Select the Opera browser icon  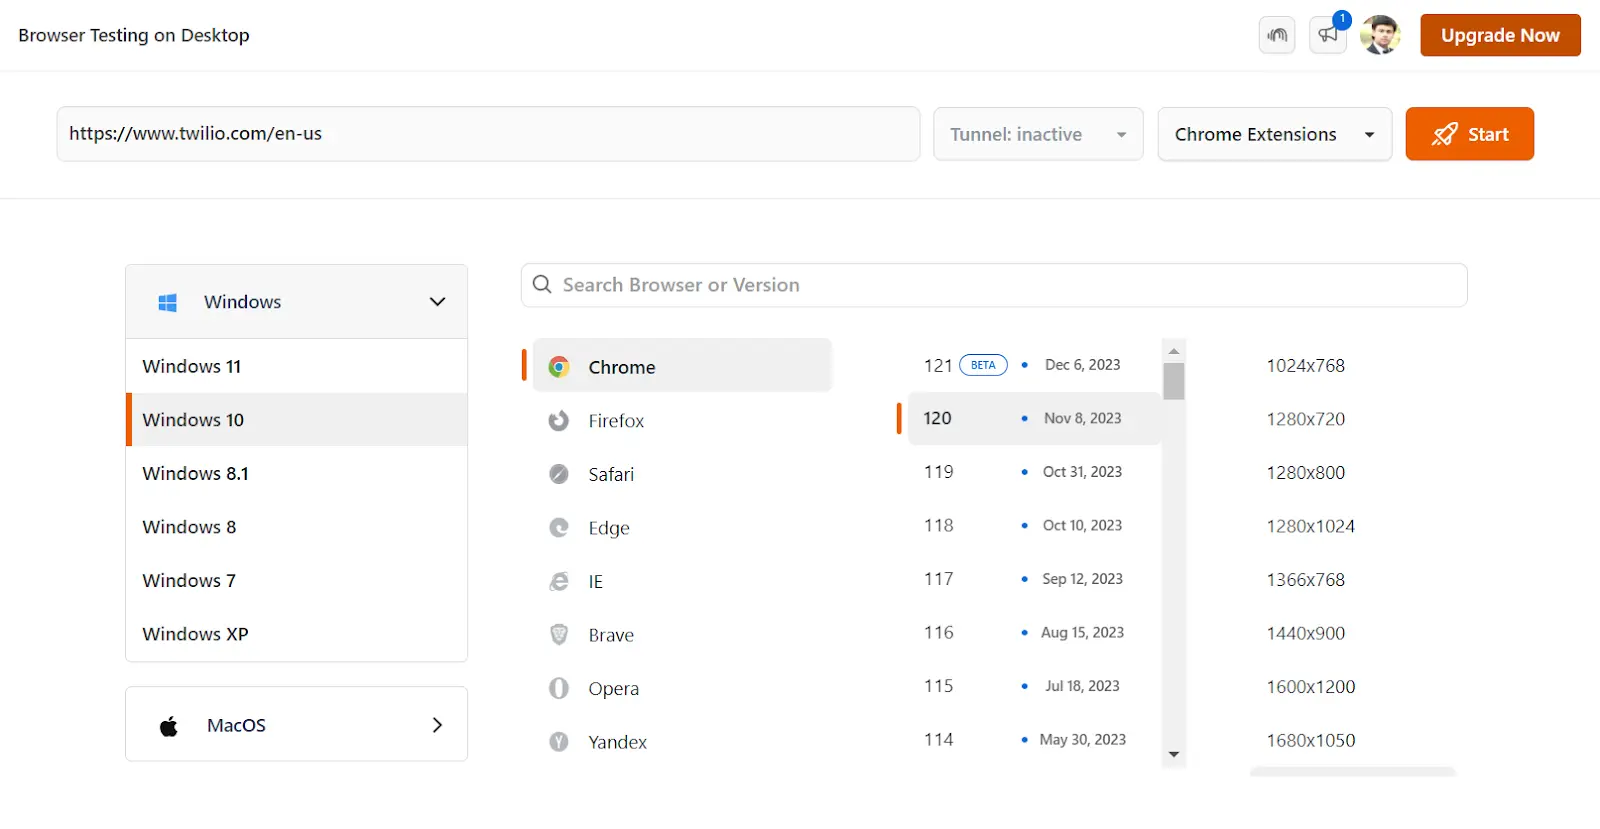pyautogui.click(x=559, y=688)
